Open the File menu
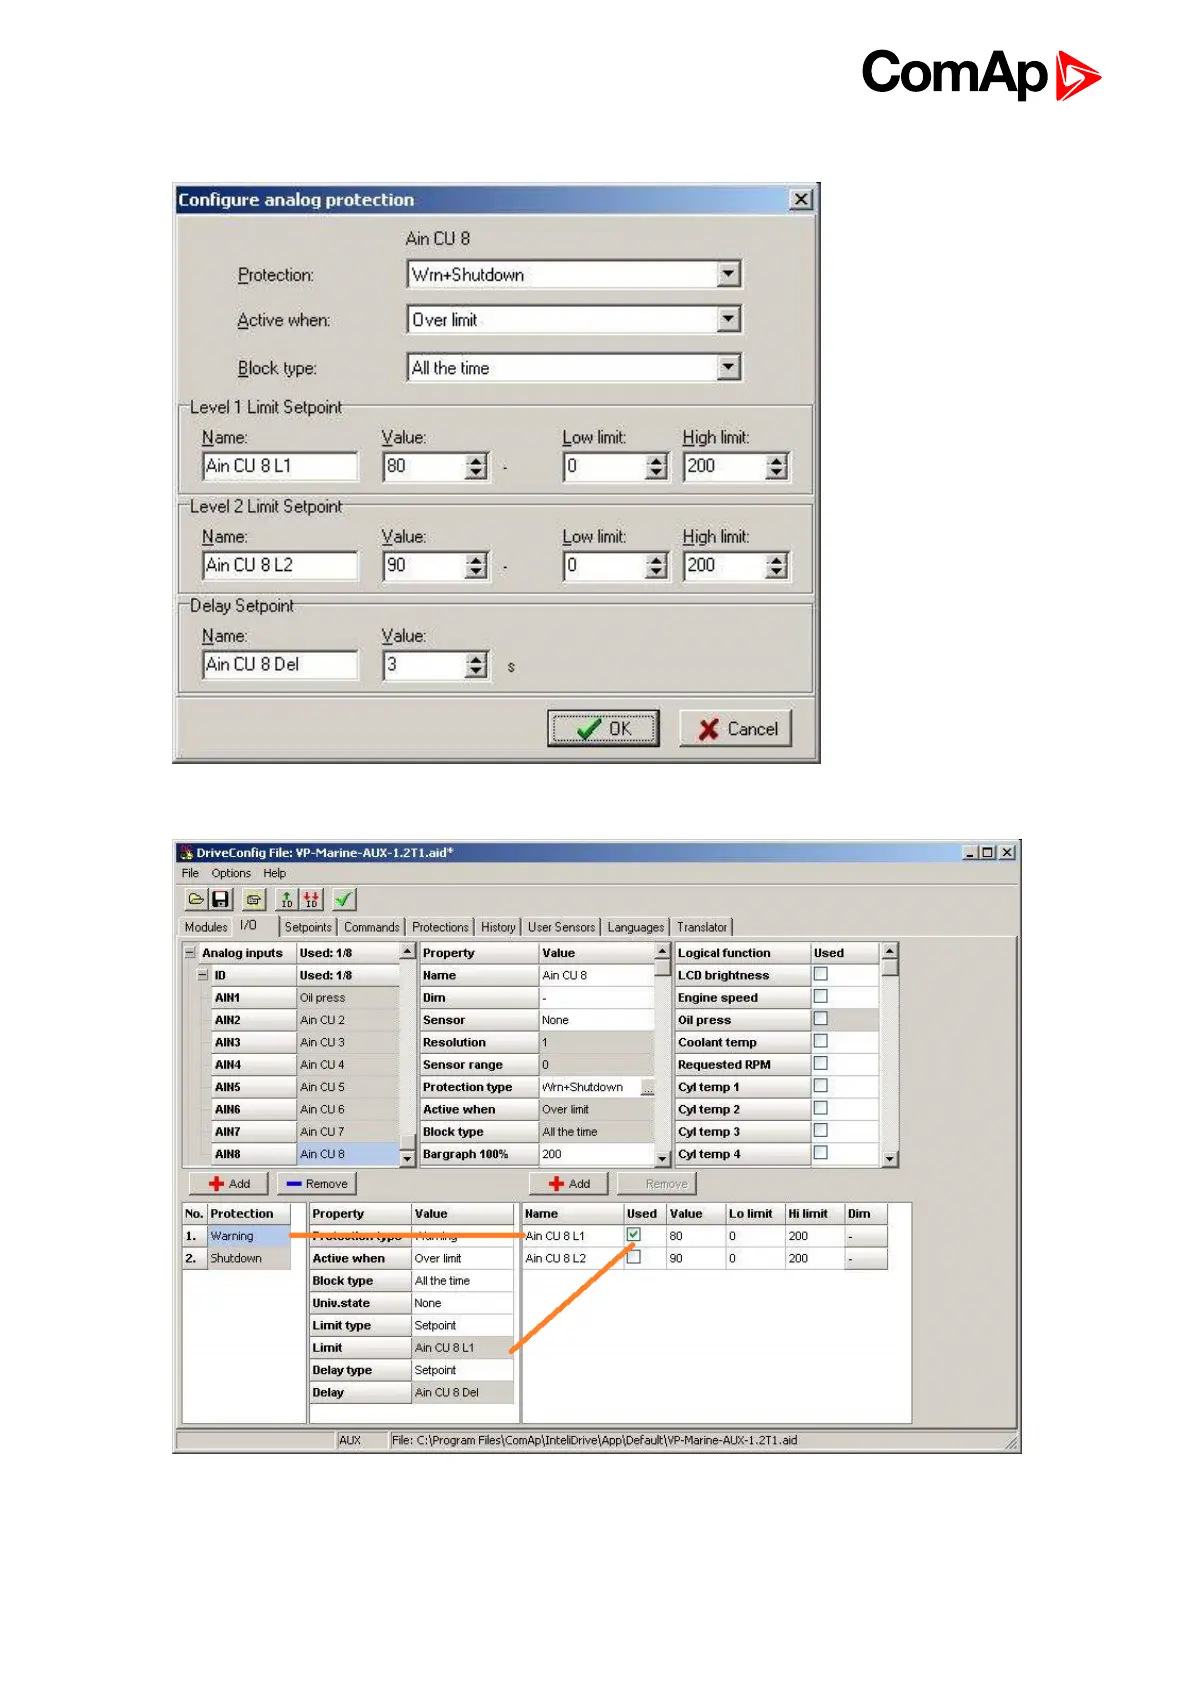 click(190, 873)
